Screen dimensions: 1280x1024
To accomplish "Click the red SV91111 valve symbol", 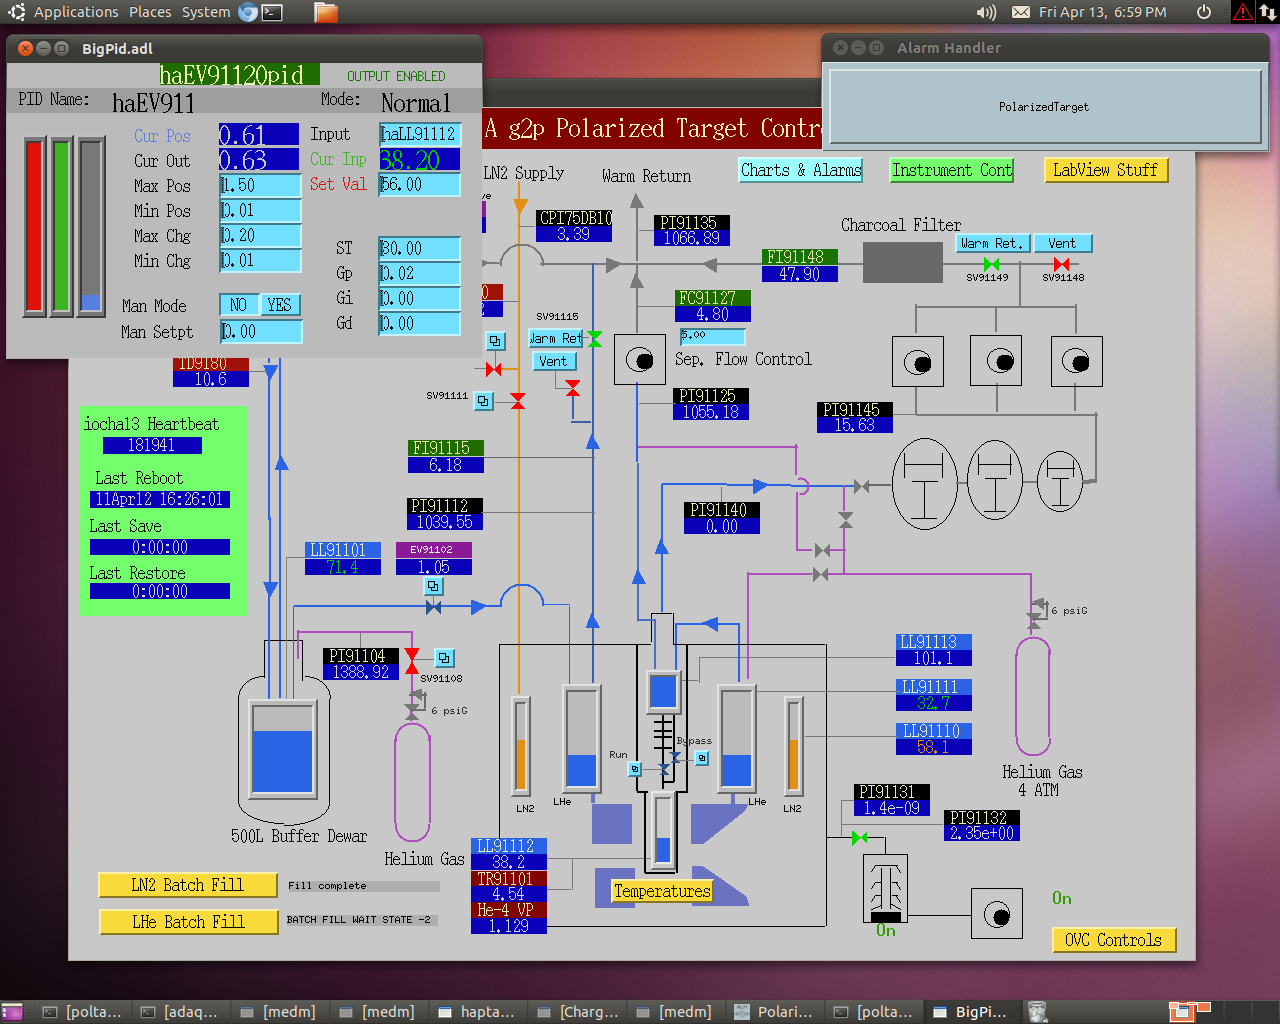I will point(518,401).
